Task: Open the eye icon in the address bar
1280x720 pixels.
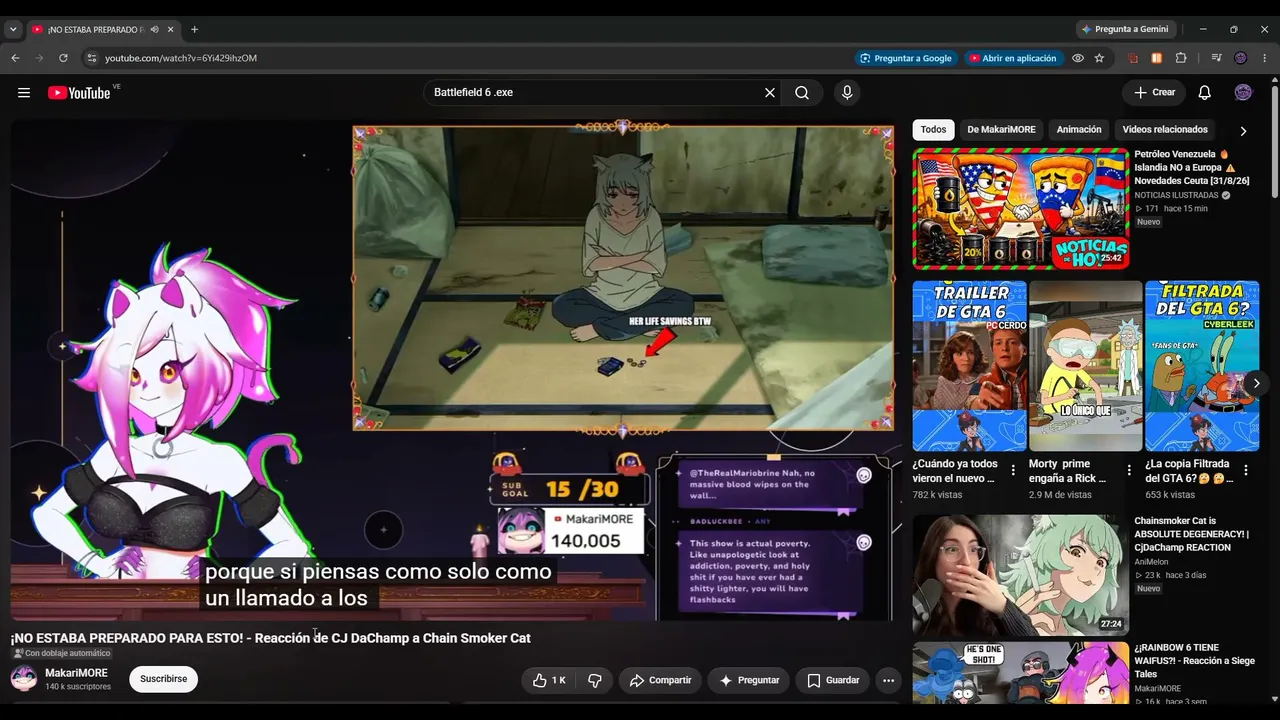Action: pyautogui.click(x=1078, y=58)
